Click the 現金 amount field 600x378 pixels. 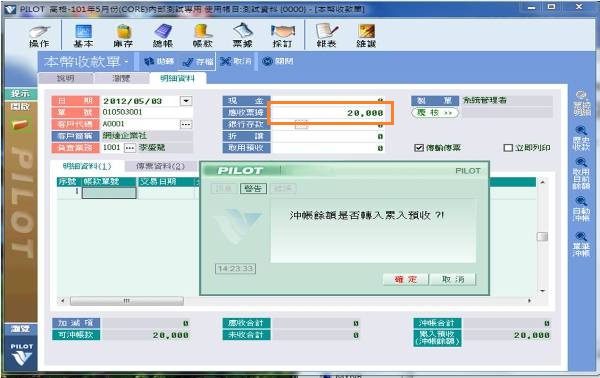(x=328, y=101)
